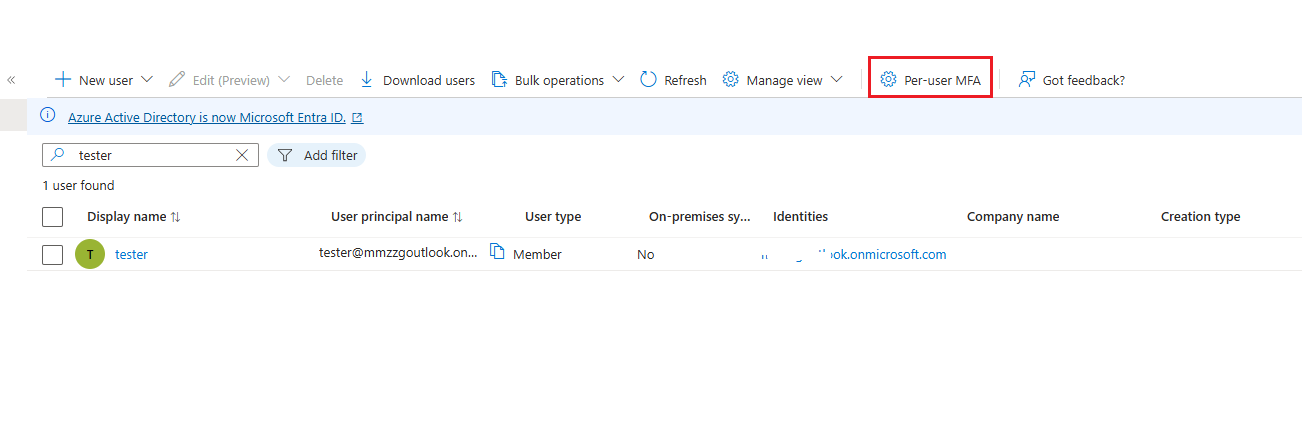Click the Refresh icon
1302x429 pixels.
point(648,80)
